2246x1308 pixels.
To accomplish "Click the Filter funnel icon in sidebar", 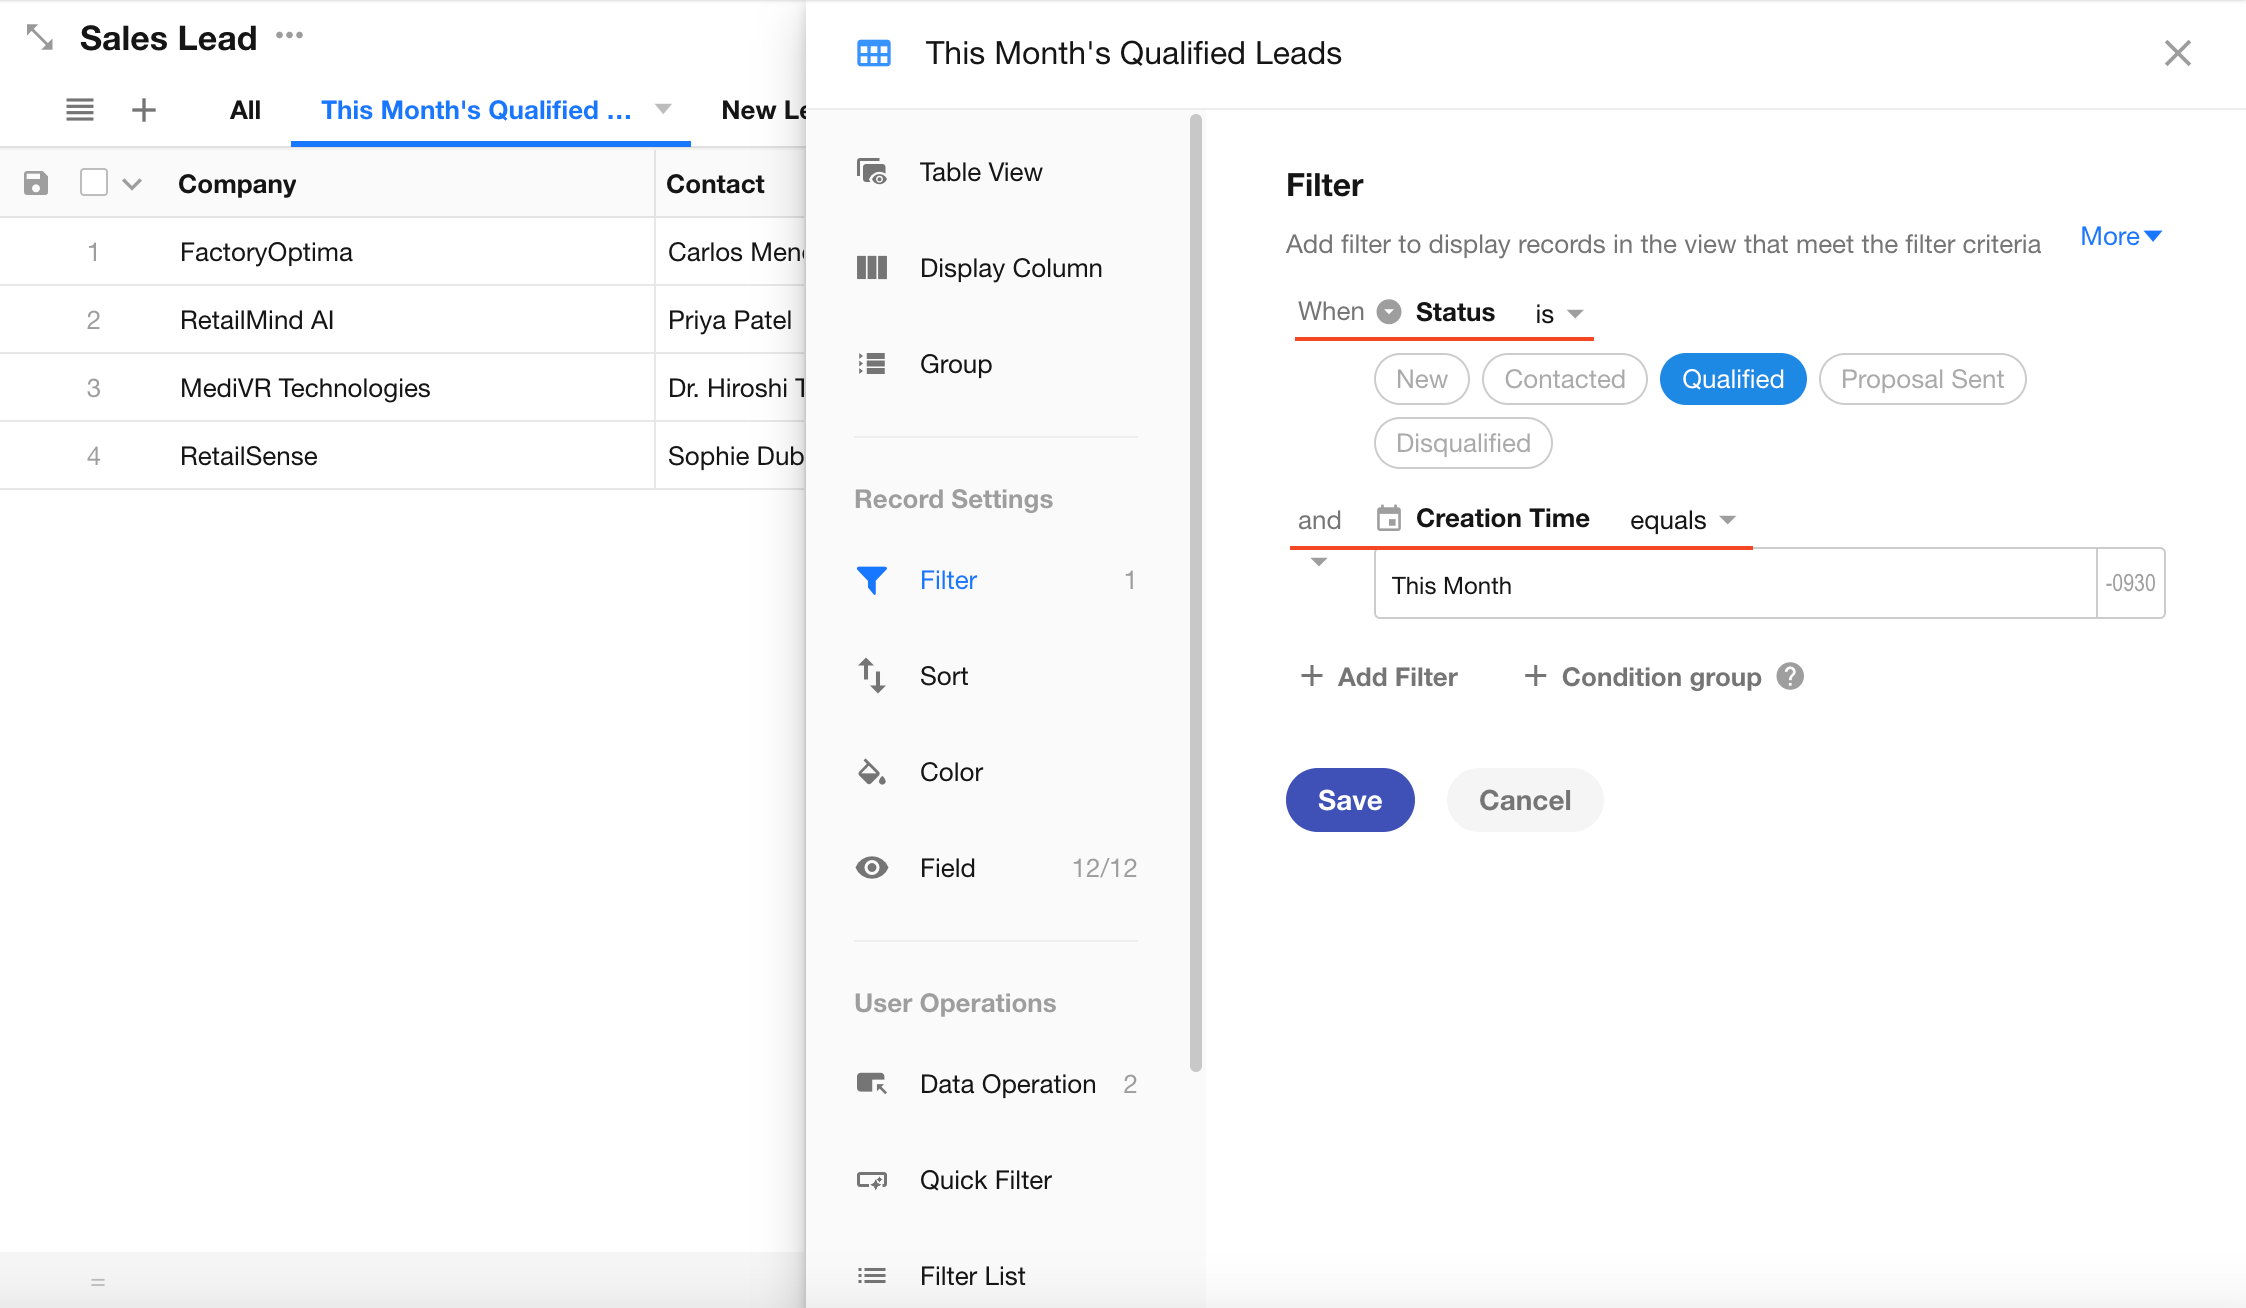I will (872, 580).
